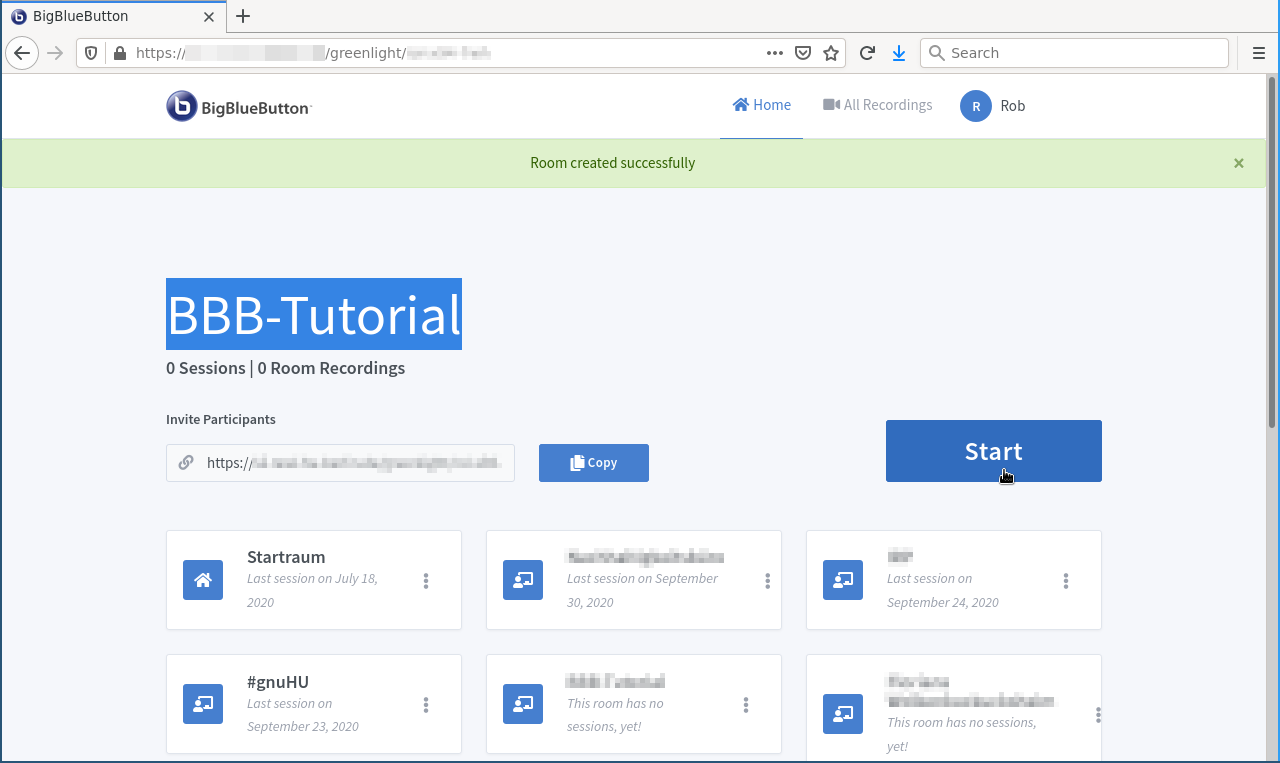Click the Rob avatar circle

(976, 106)
